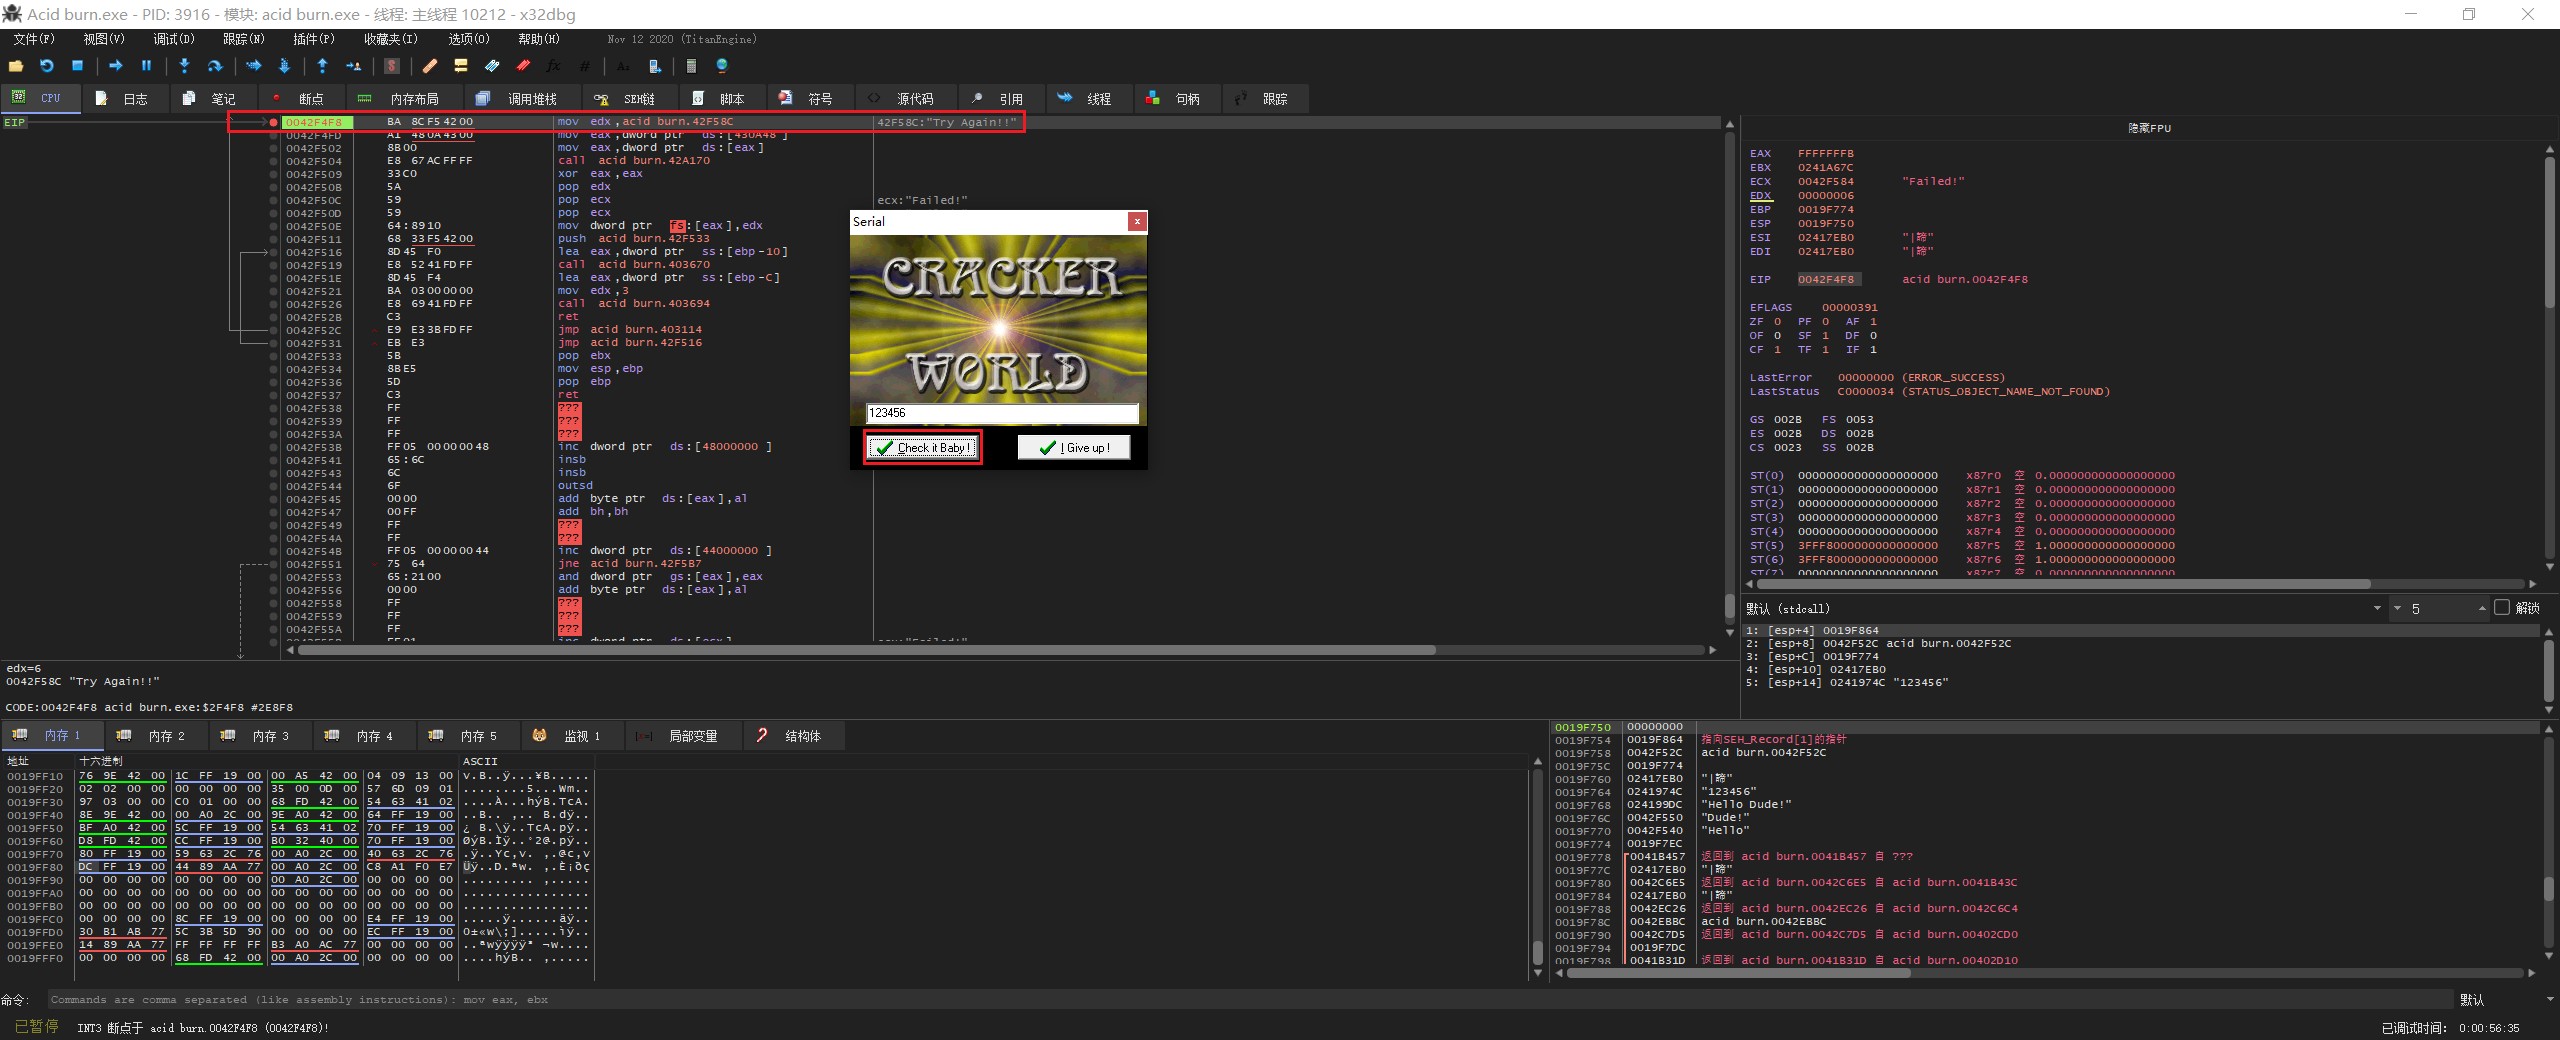The image size is (2560, 1040).
Task: Toggle breakpoint bullet at address 0042F516
Action: point(273,252)
